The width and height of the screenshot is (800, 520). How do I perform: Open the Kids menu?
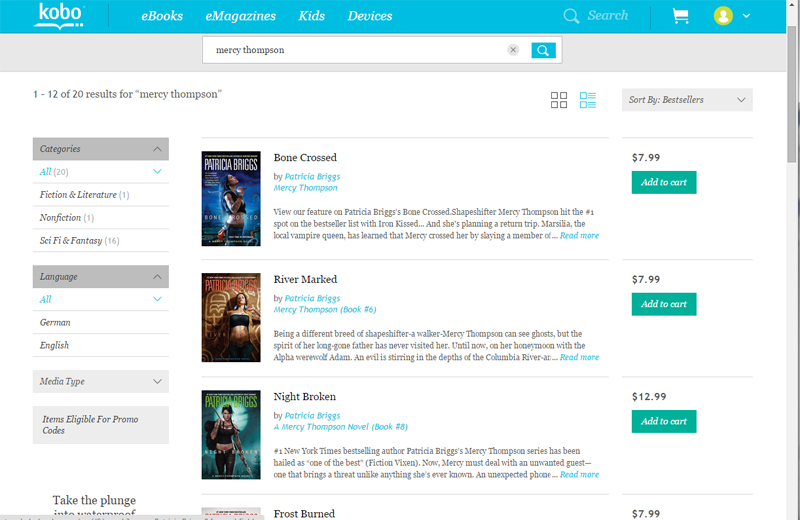311,16
